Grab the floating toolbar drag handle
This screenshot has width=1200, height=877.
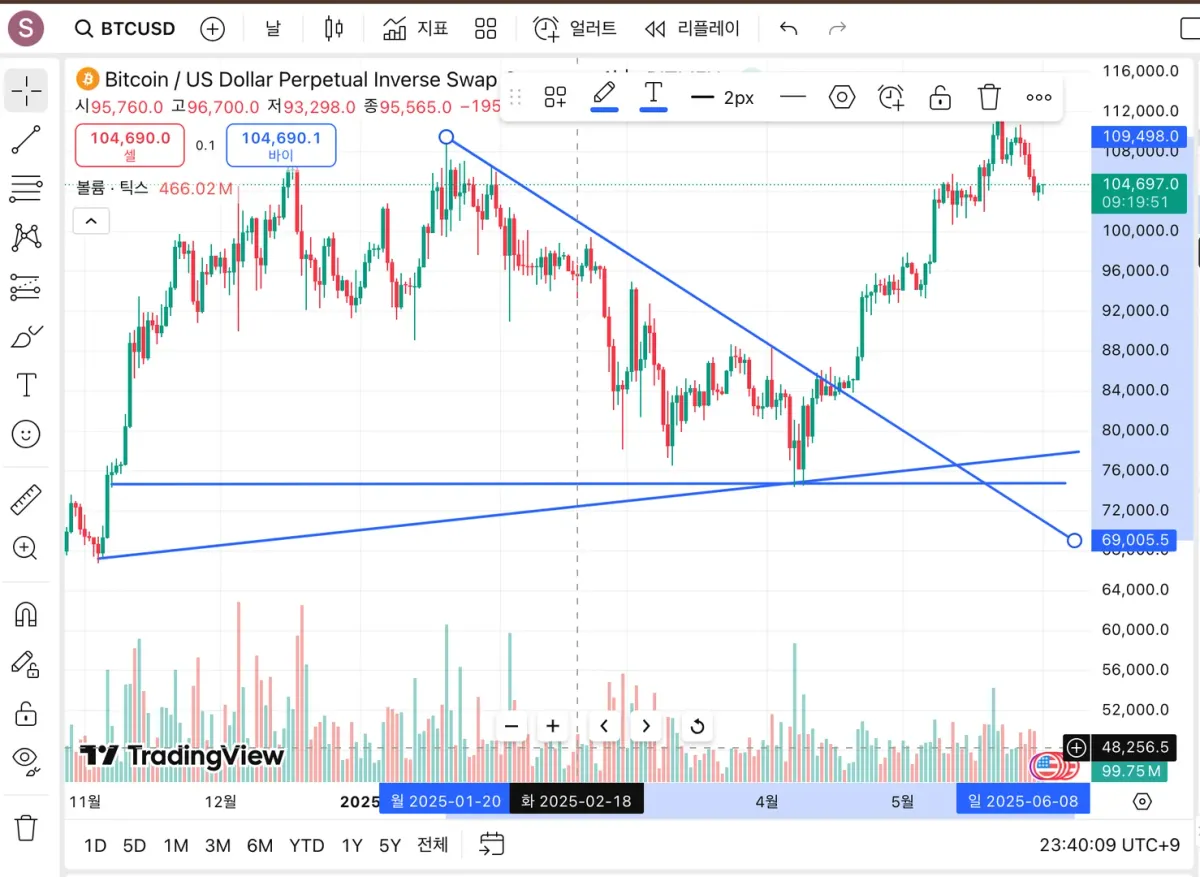516,97
